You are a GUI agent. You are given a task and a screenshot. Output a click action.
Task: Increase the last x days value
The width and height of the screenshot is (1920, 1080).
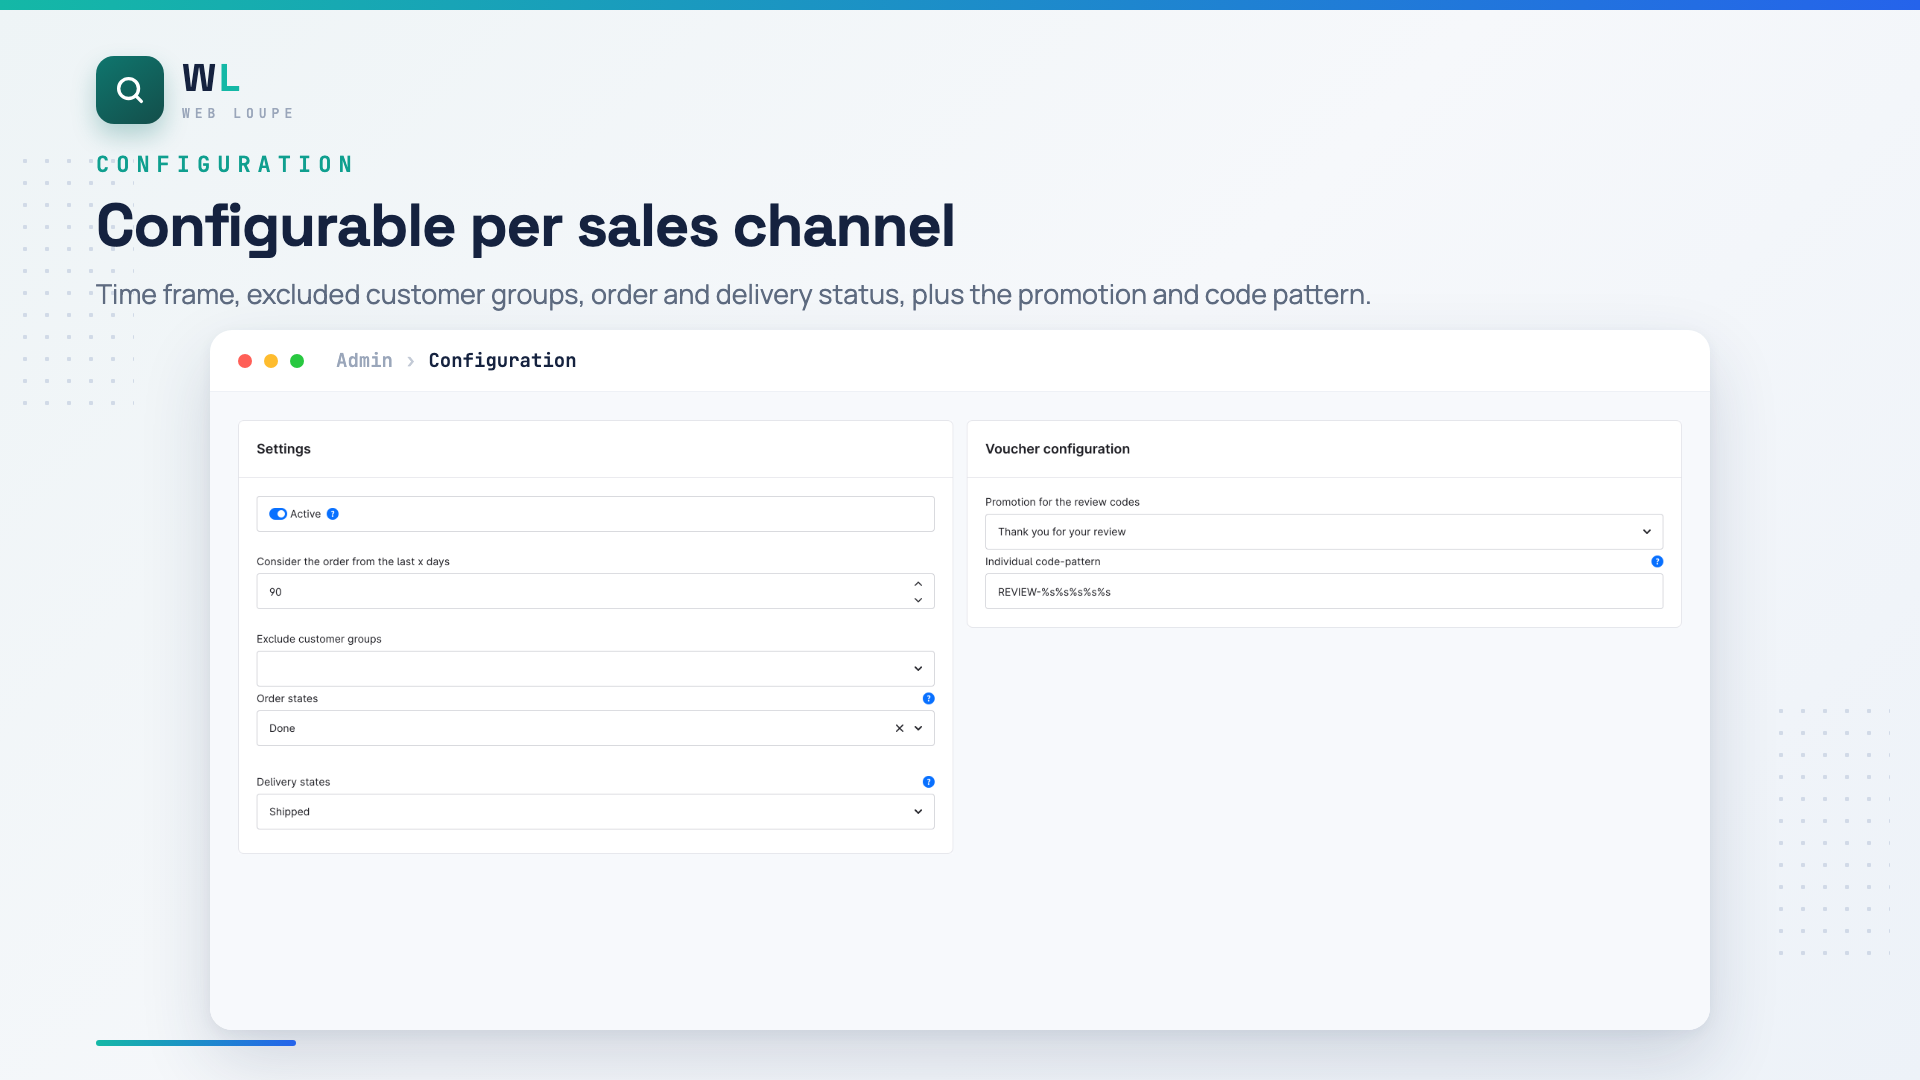click(918, 584)
